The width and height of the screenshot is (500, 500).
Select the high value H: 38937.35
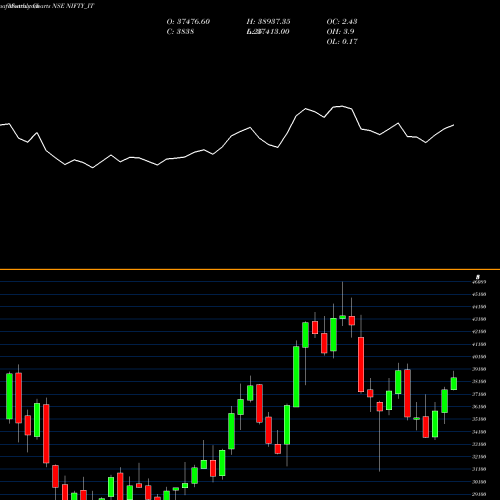tap(268, 22)
